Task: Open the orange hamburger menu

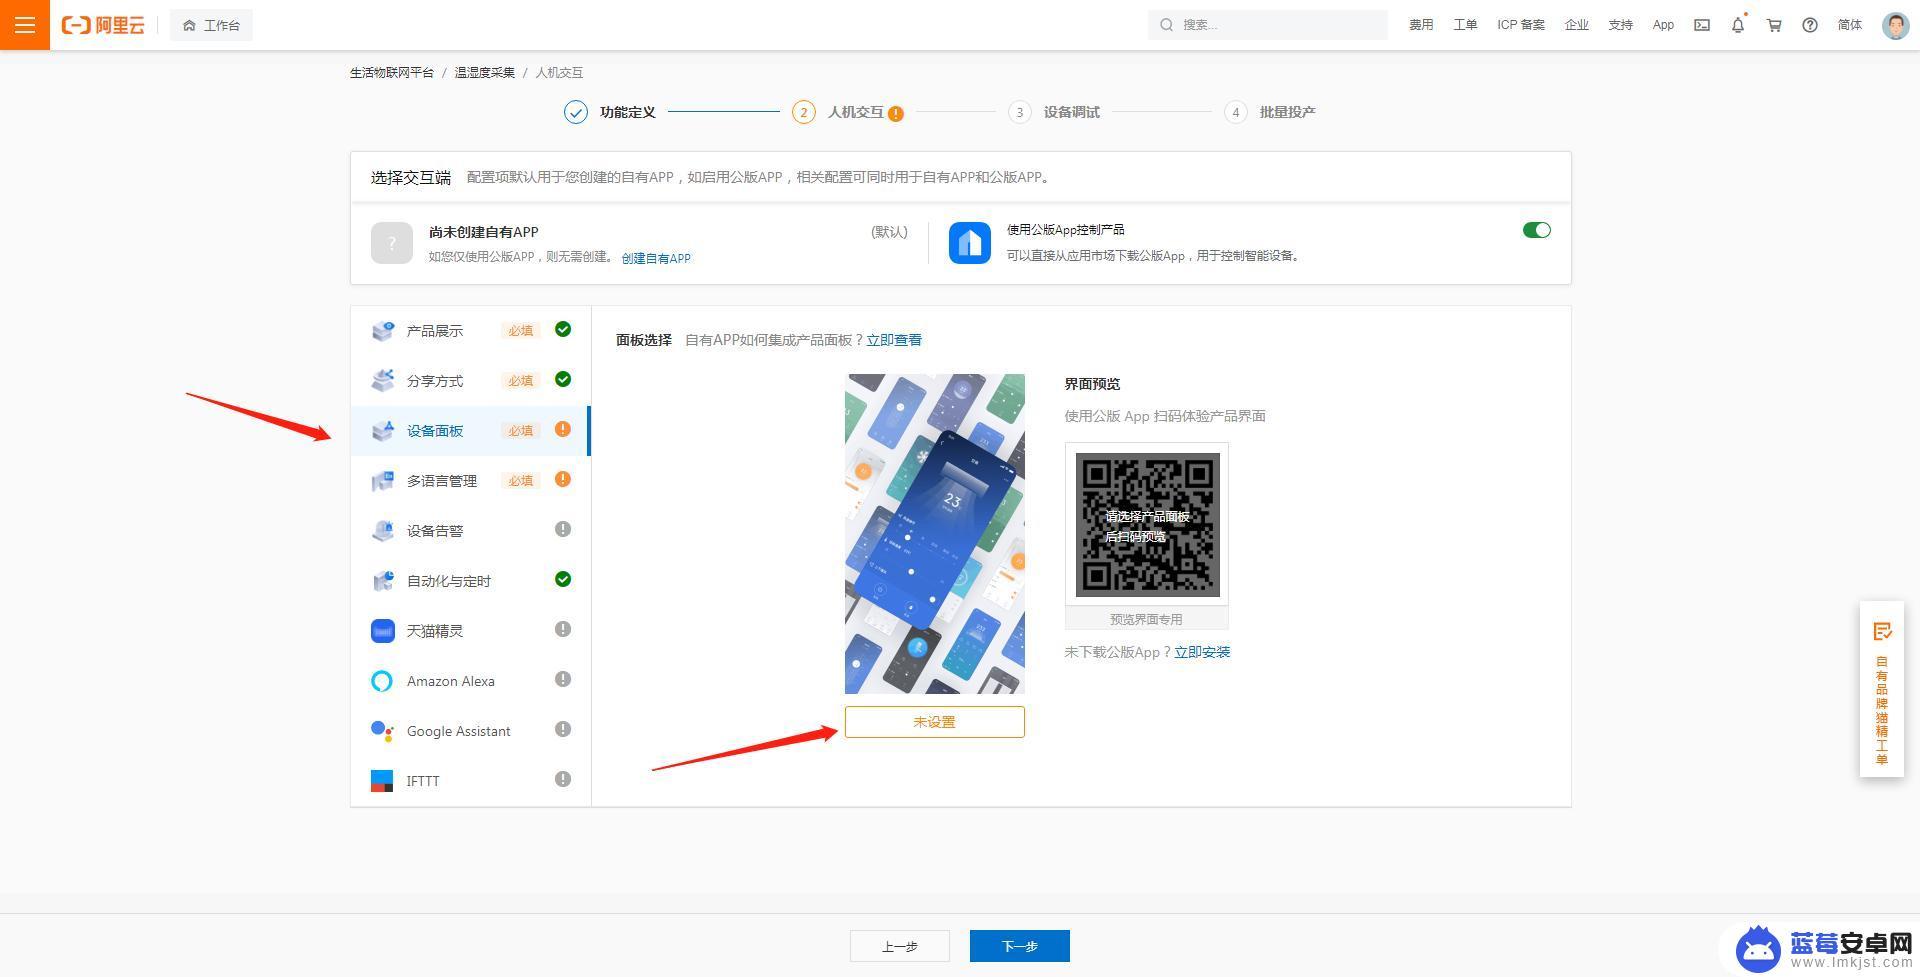Action: pos(25,25)
